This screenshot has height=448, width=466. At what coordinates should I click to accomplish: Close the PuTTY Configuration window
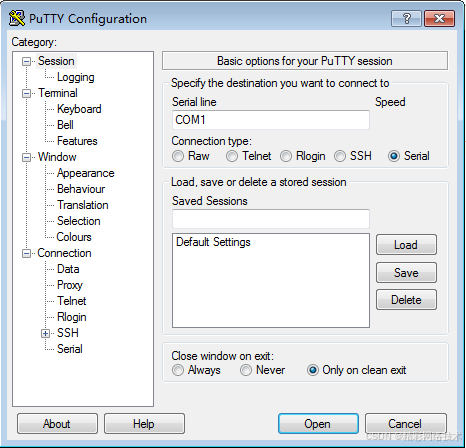click(439, 18)
